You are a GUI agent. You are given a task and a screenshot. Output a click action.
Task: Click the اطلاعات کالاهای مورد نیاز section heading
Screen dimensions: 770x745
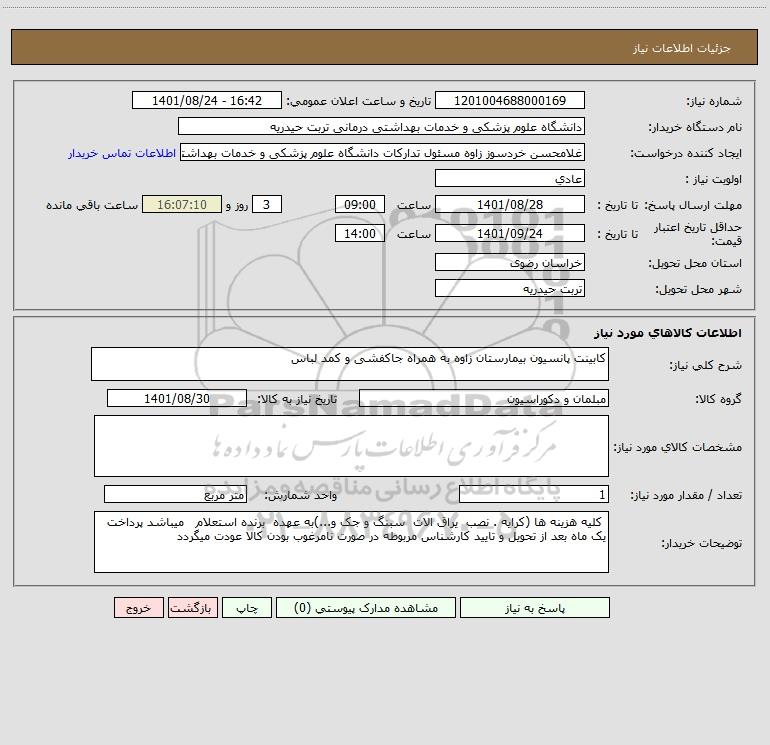[x=667, y=333]
